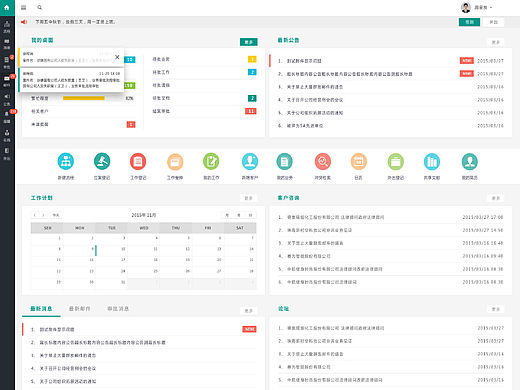Viewport: 520px width, 390px height.
Task: Open the blue add-person shortcut icon
Action: coord(250,161)
